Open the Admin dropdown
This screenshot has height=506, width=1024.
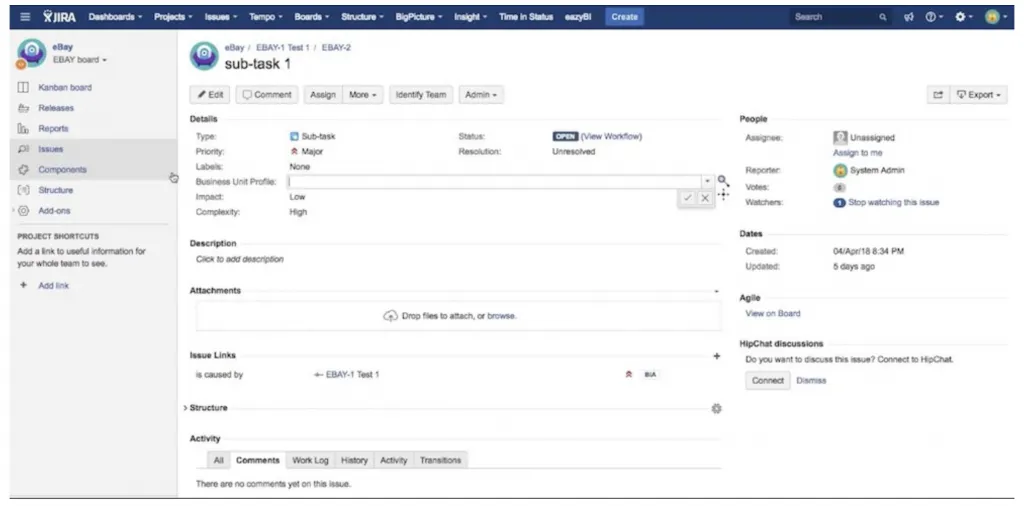[x=481, y=95]
